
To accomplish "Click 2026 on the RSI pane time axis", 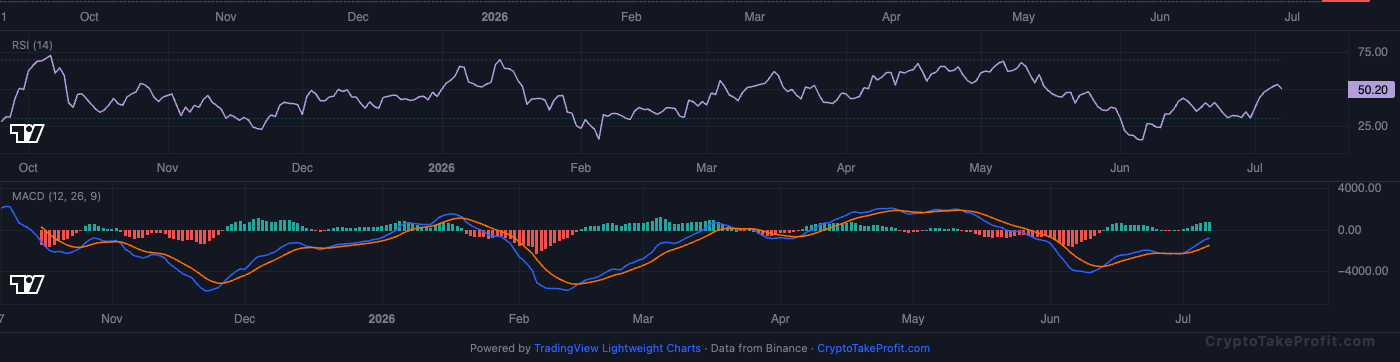I will [x=440, y=168].
